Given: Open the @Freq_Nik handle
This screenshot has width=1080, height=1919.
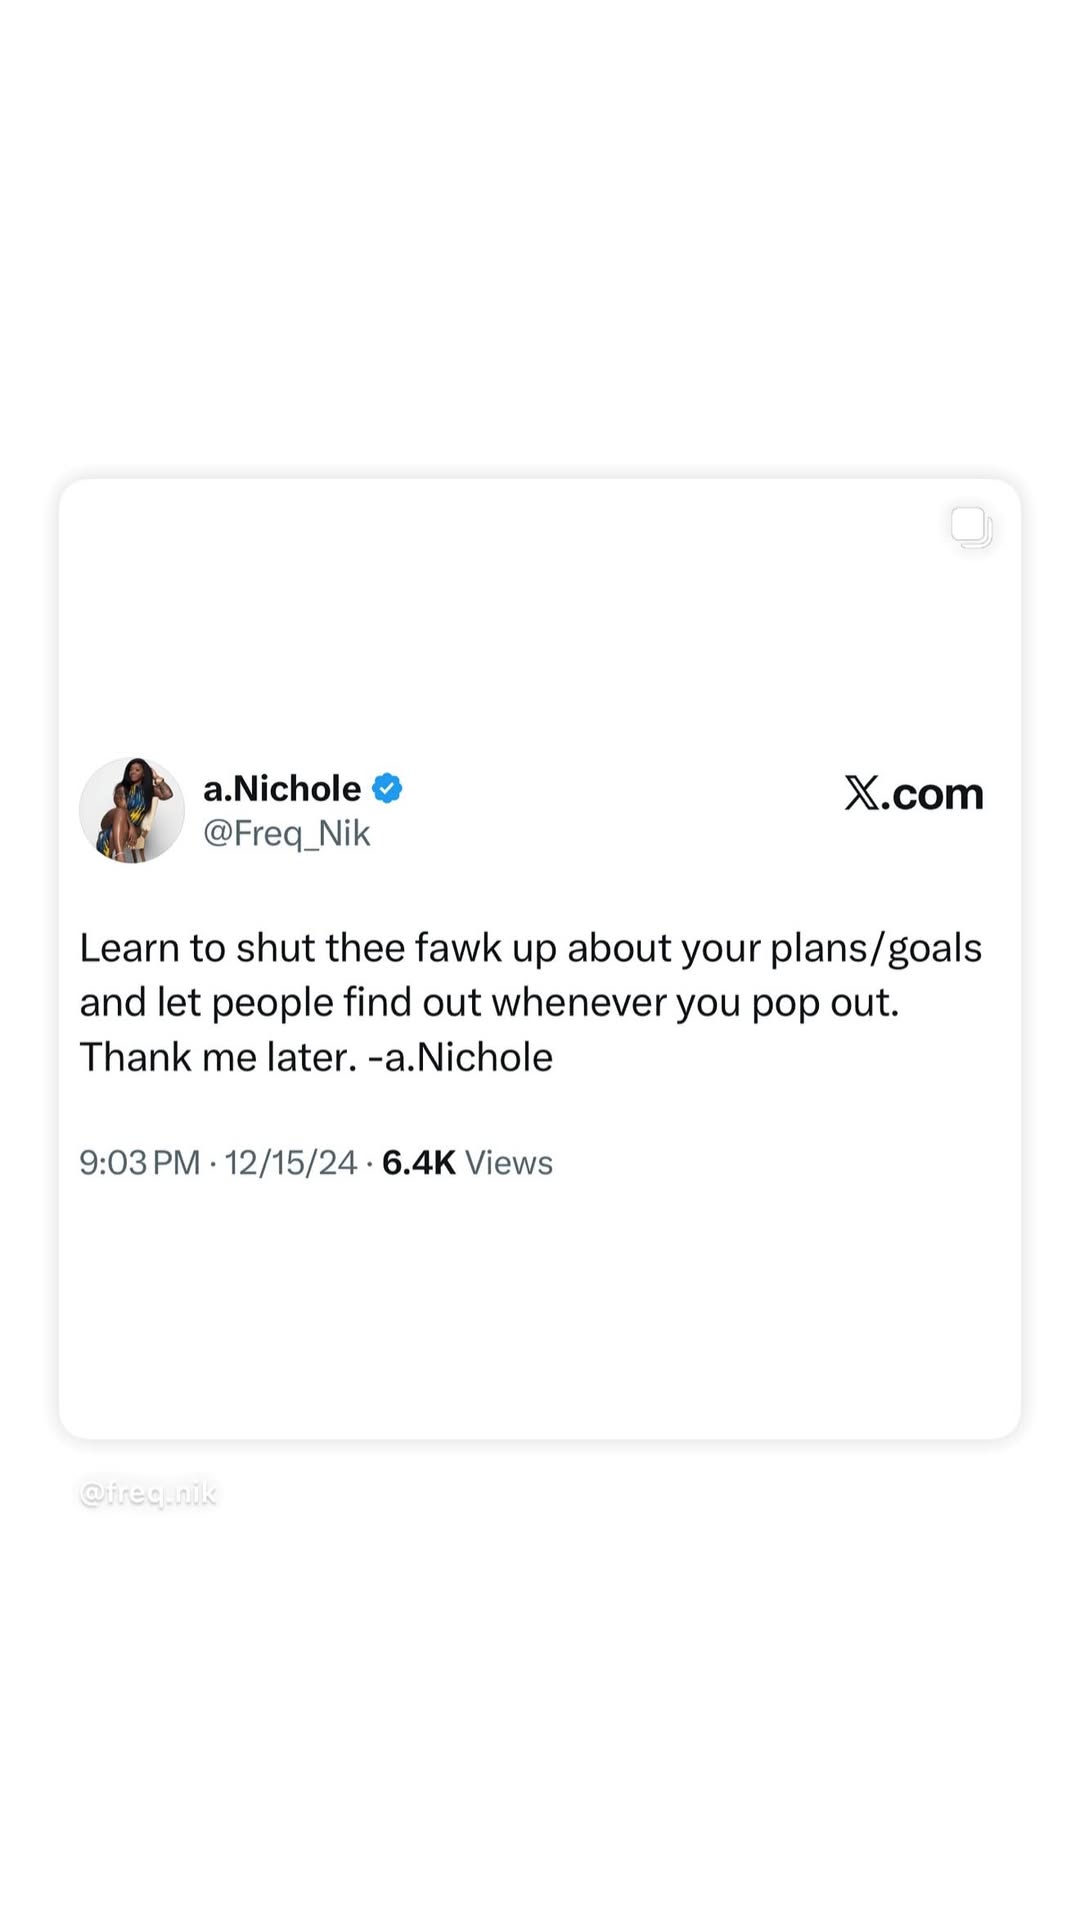Looking at the screenshot, I should tap(286, 833).
